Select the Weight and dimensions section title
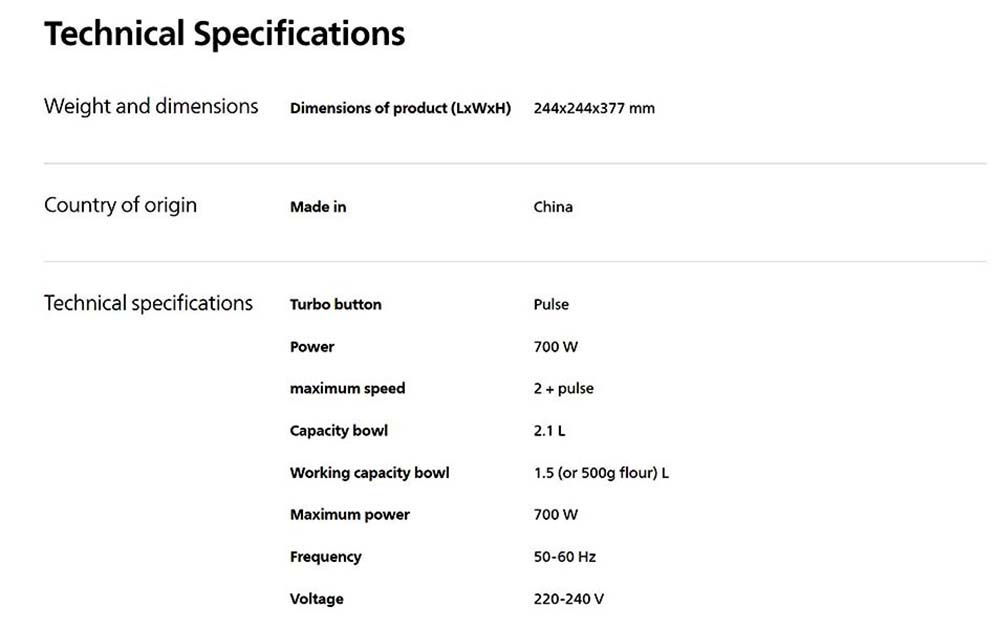The height and width of the screenshot is (629, 995). [x=151, y=107]
